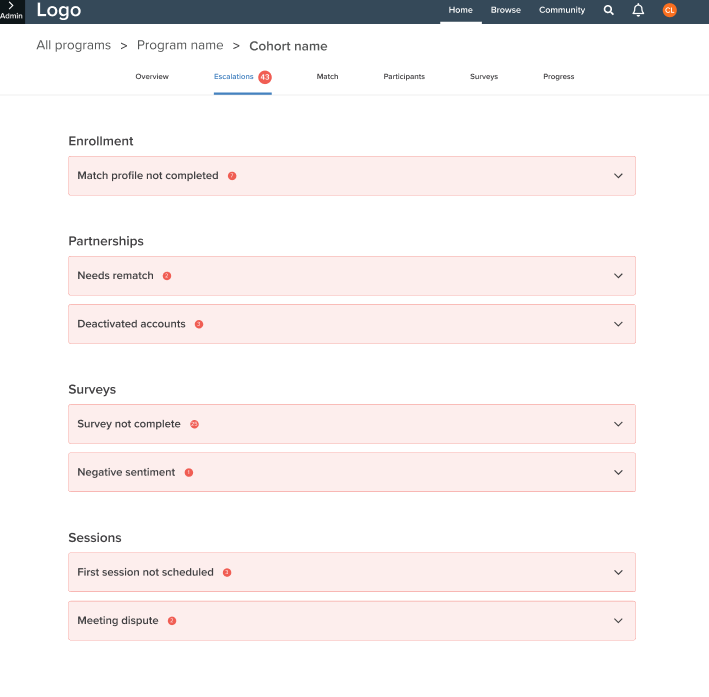Expand the Deactivated accounts chevron
709x697 pixels.
(x=618, y=324)
